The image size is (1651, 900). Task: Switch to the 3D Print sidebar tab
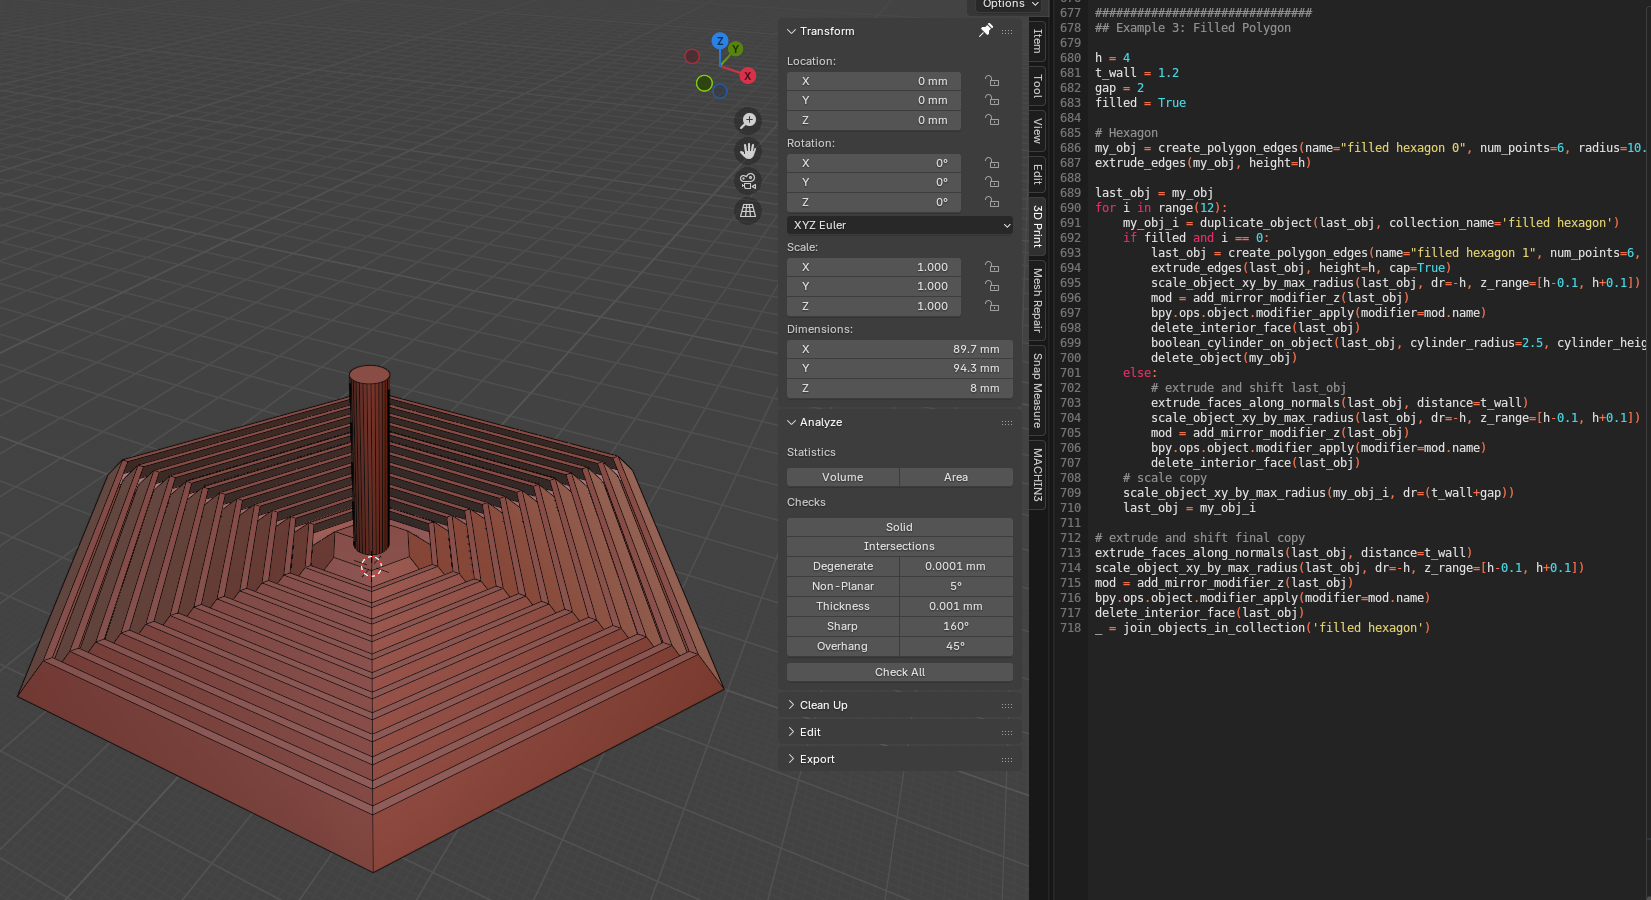tap(1037, 226)
